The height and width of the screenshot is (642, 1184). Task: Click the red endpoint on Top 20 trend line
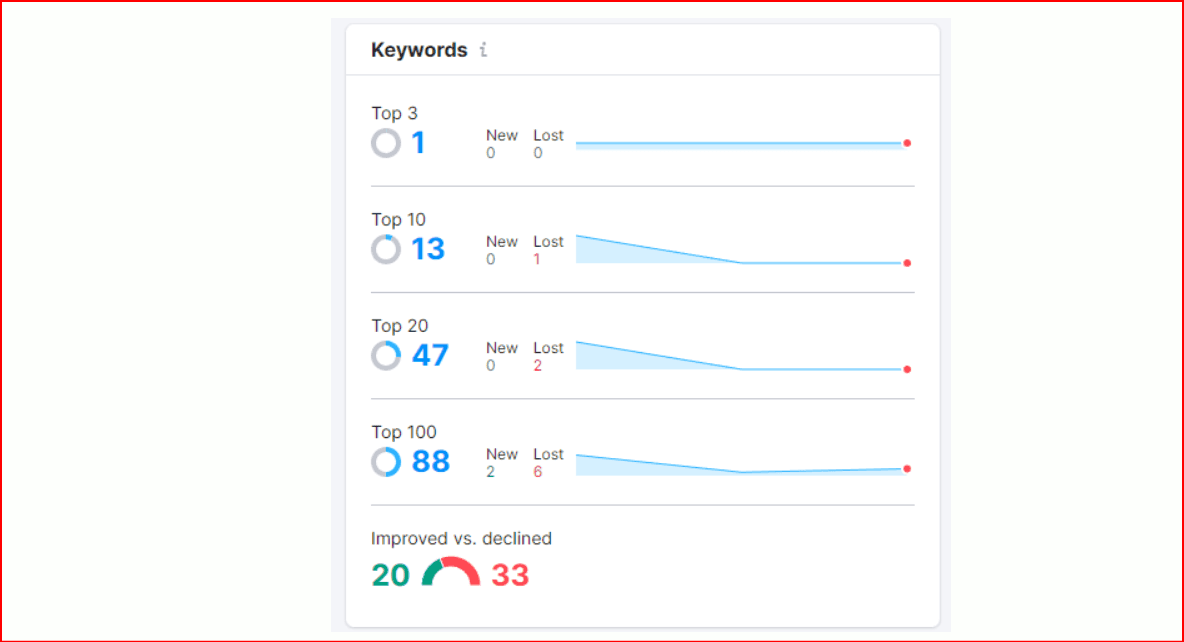pos(907,369)
